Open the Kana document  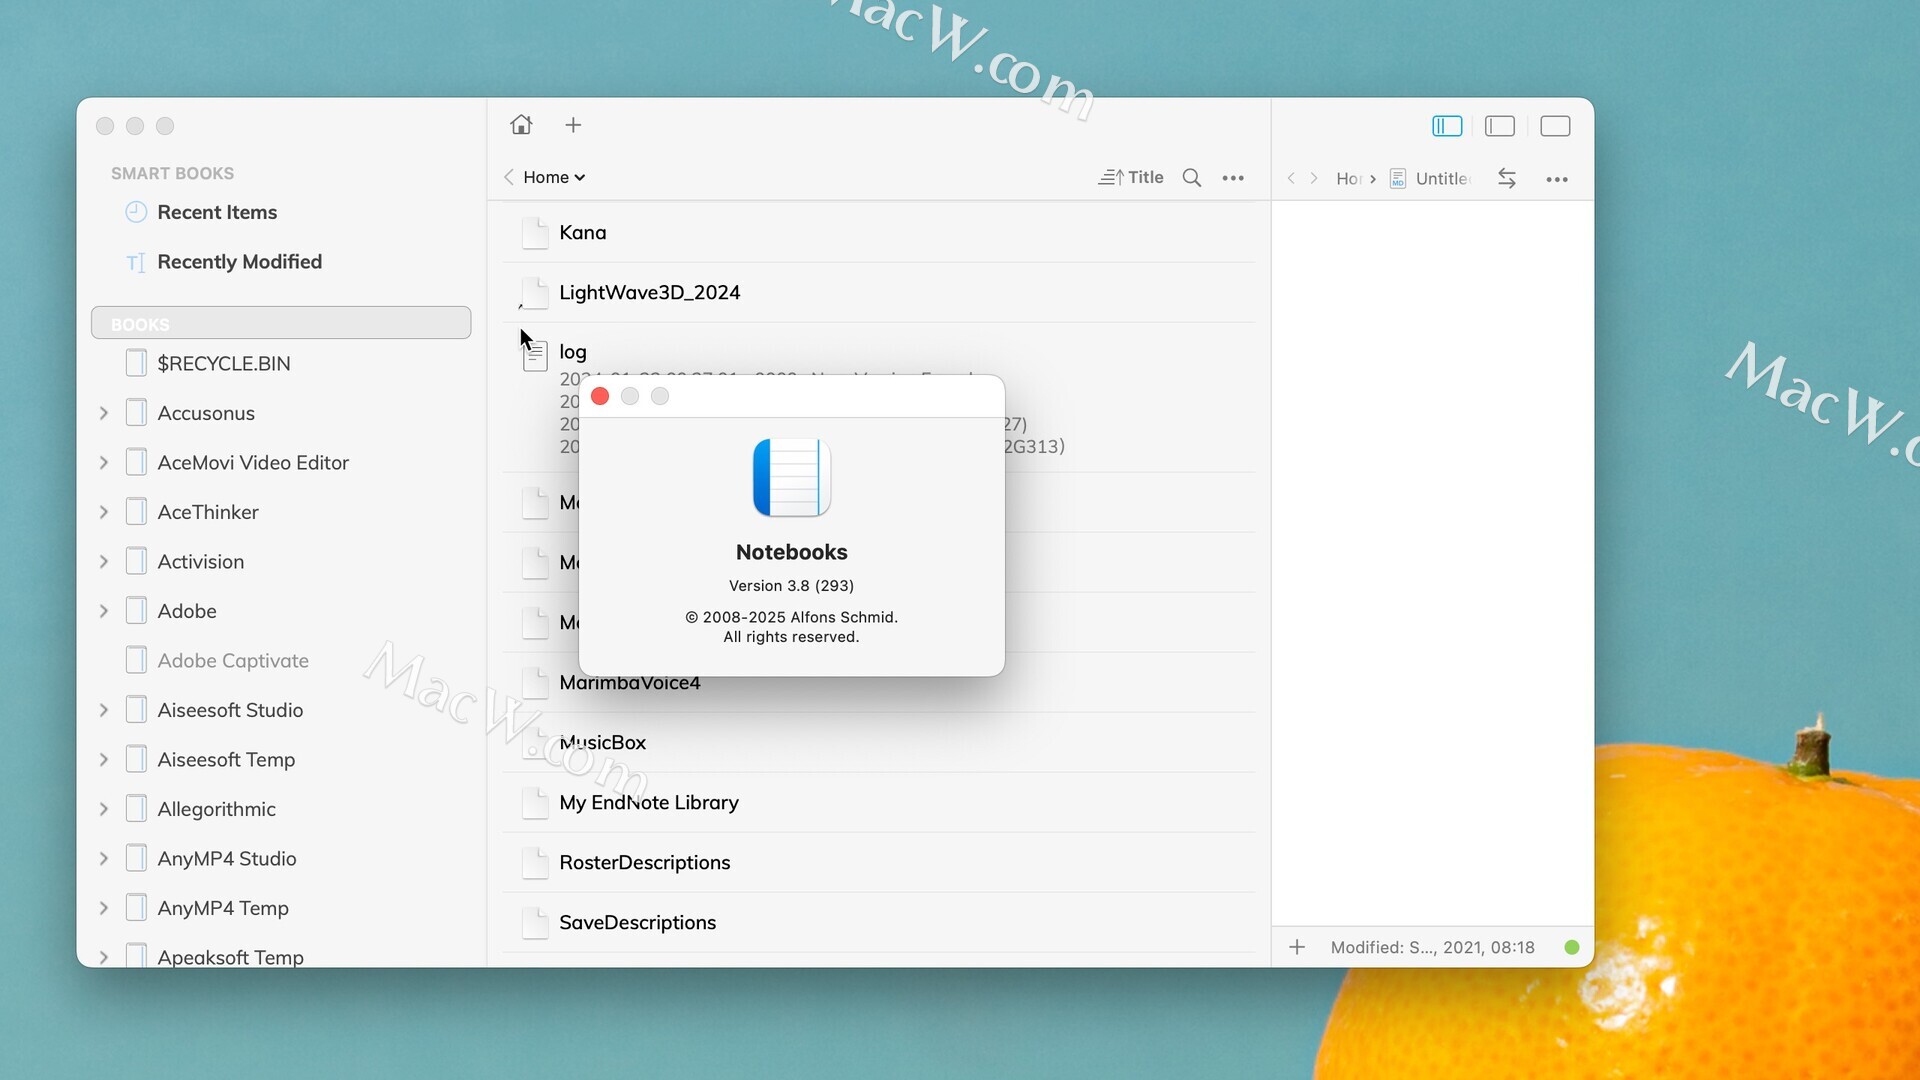click(879, 232)
